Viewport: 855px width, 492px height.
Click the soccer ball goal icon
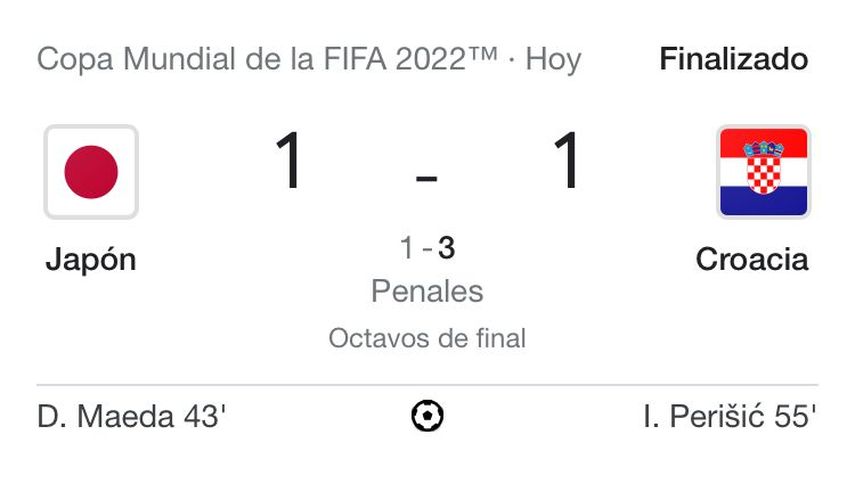pos(427,416)
